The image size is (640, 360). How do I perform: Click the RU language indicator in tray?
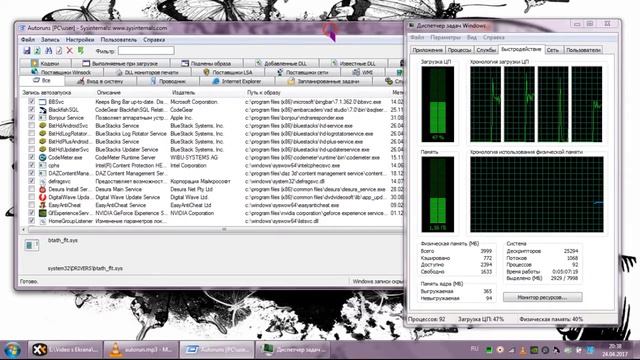(474, 349)
